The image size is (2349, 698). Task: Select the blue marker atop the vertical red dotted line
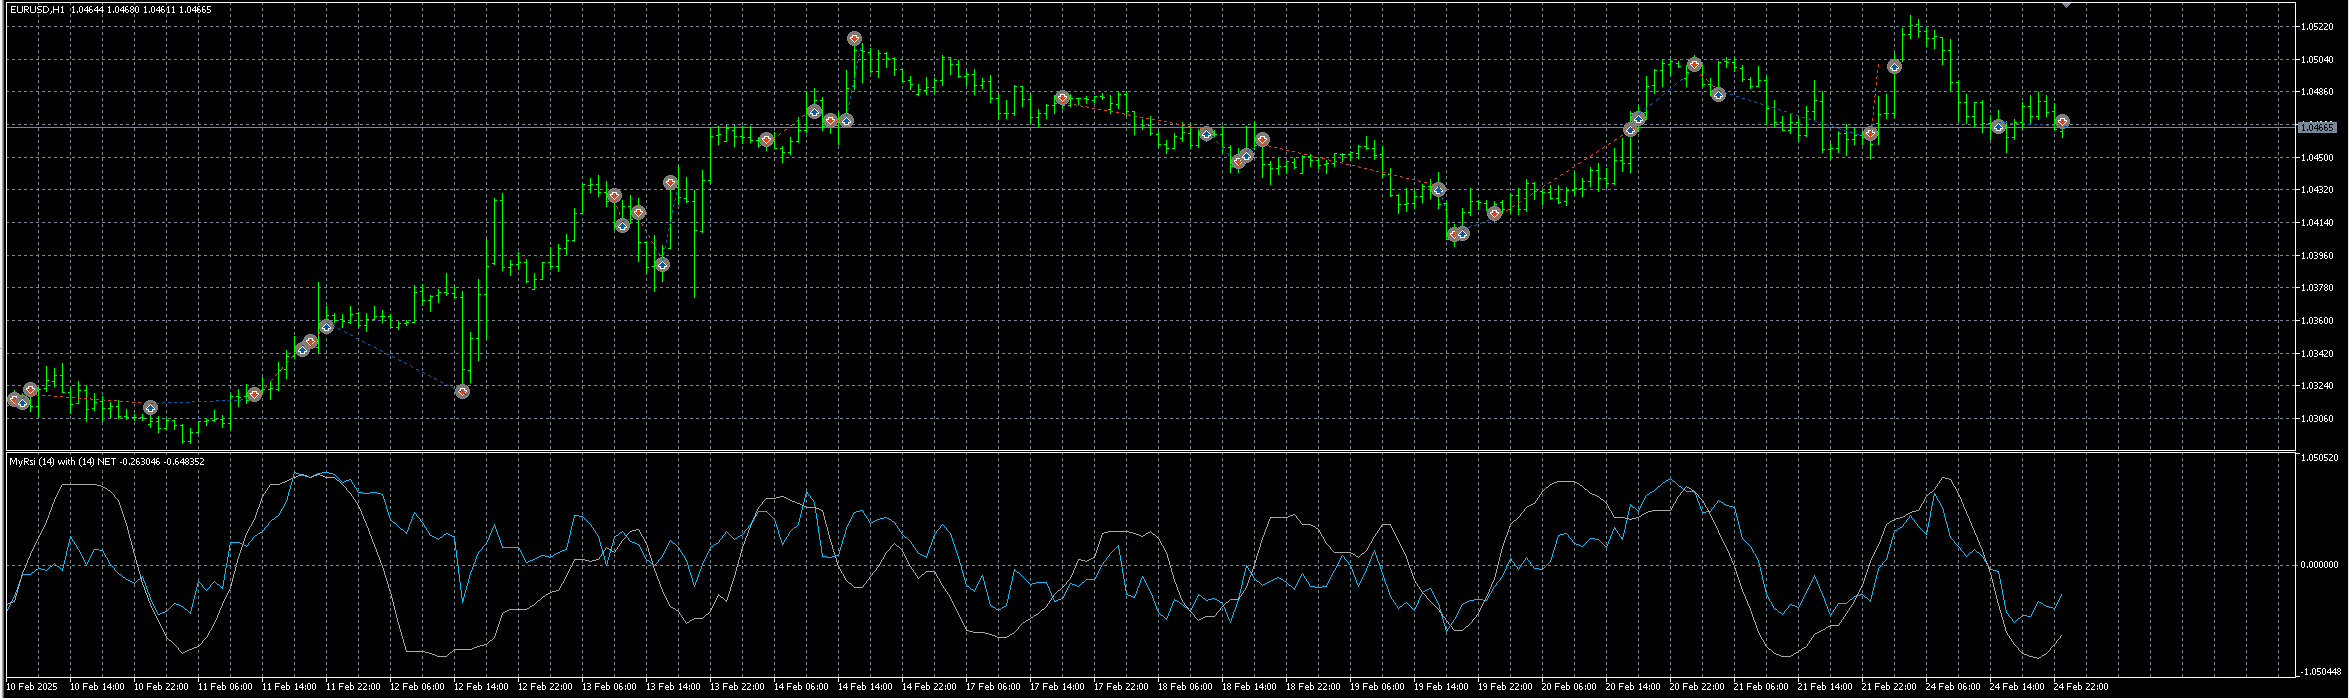pos(1894,67)
